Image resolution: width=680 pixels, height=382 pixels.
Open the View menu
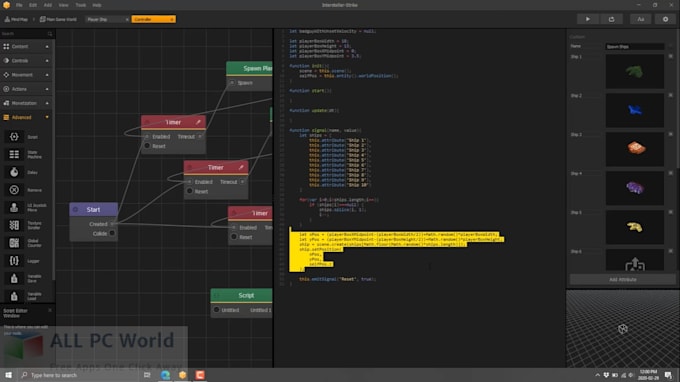coord(63,5)
